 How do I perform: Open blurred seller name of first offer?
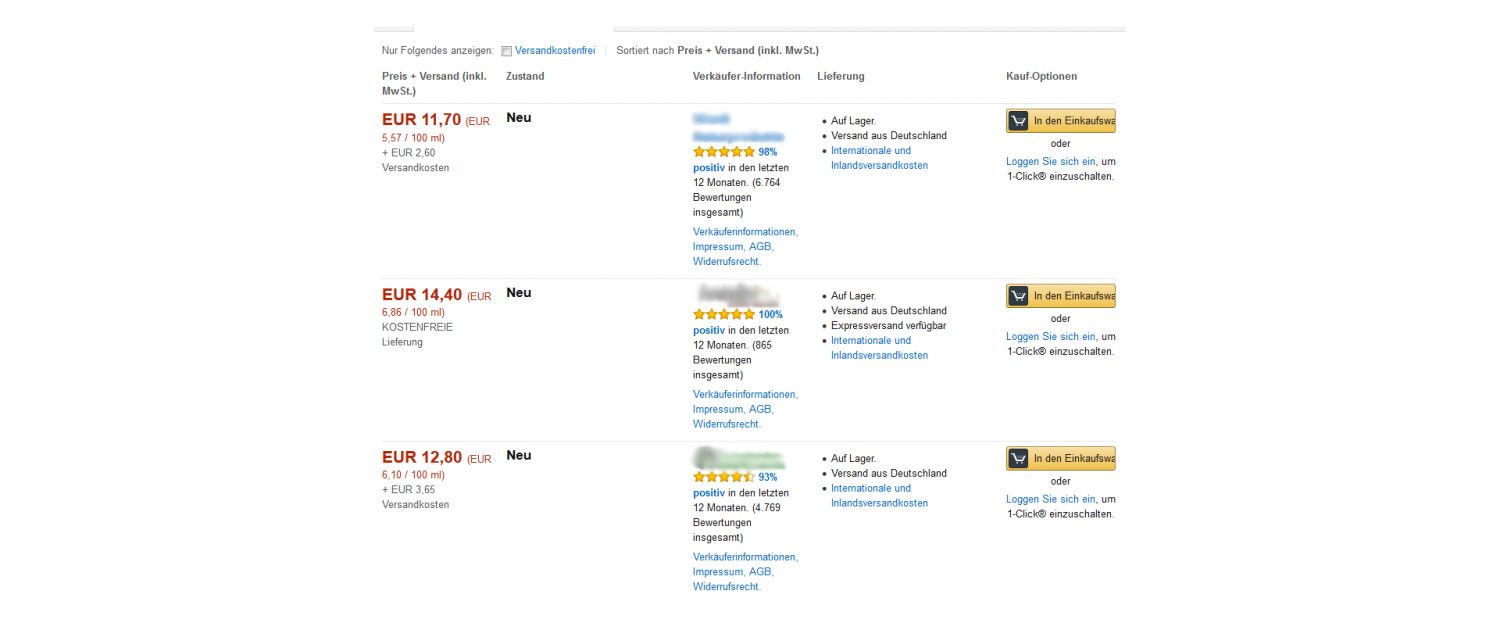coord(738,127)
